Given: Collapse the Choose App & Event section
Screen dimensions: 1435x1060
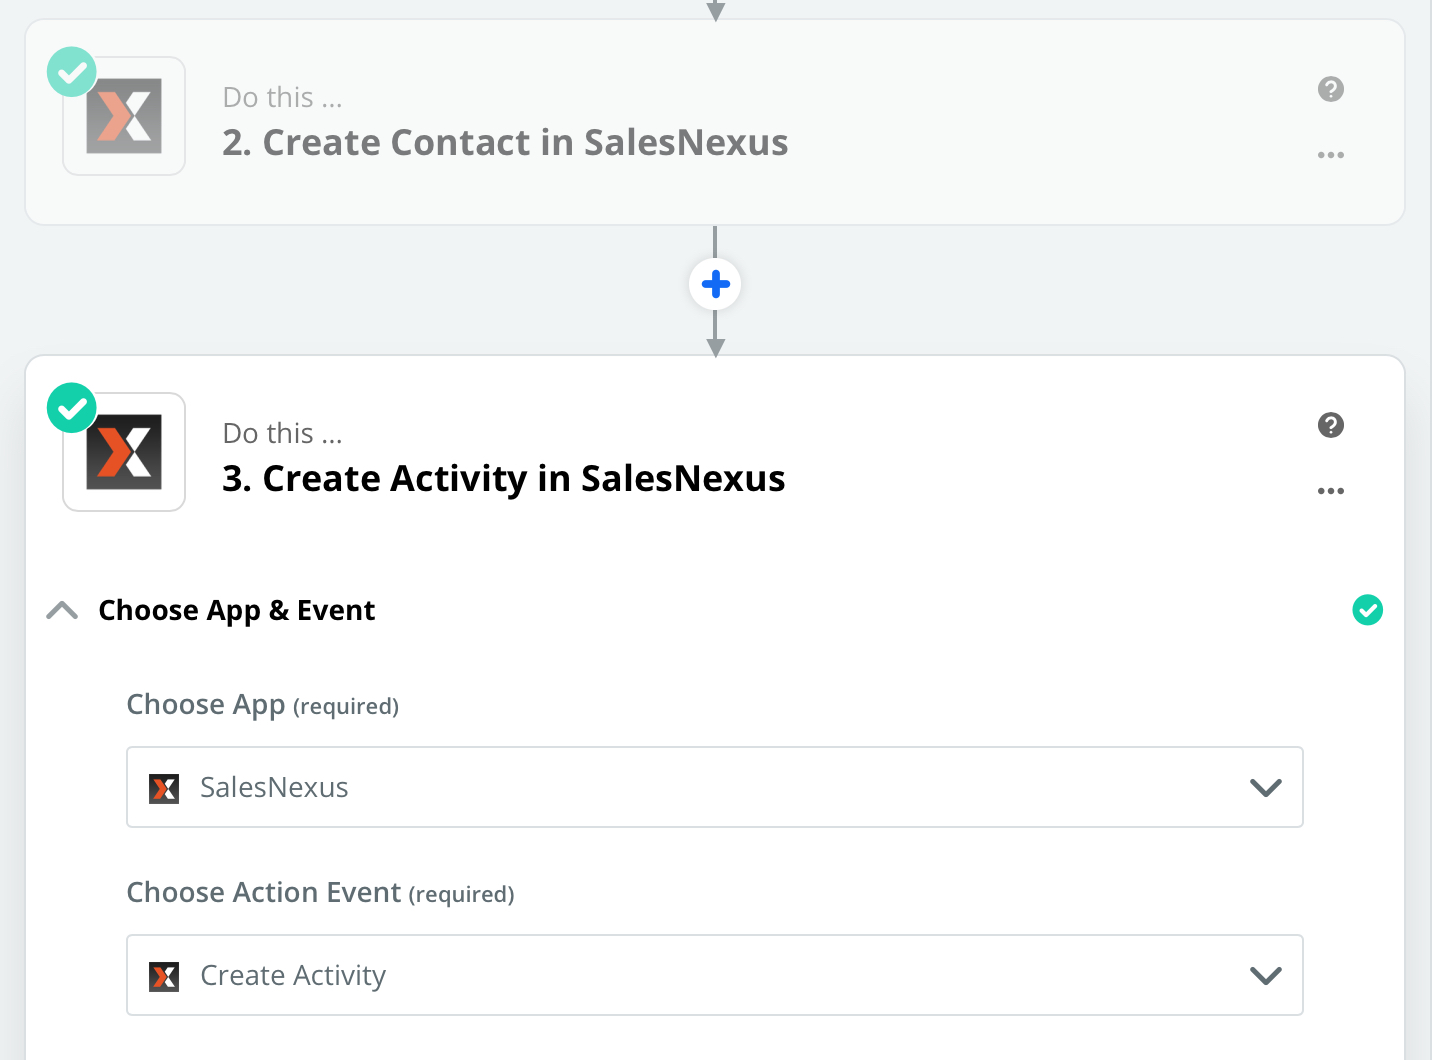Looking at the screenshot, I should [x=62, y=610].
